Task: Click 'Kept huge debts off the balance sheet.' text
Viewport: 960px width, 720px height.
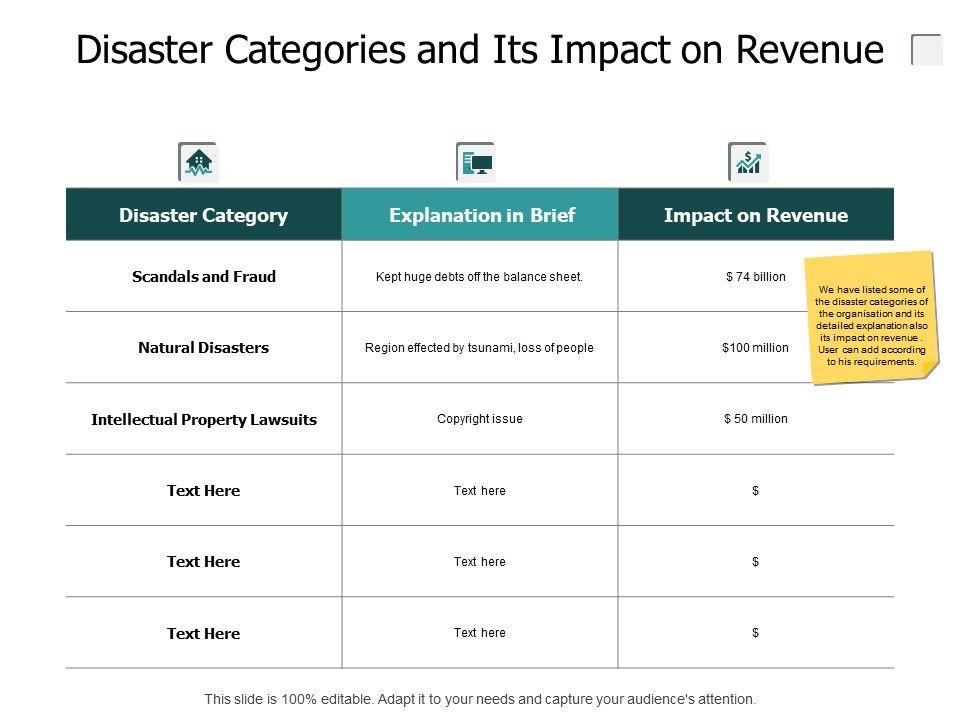Action: point(479,277)
